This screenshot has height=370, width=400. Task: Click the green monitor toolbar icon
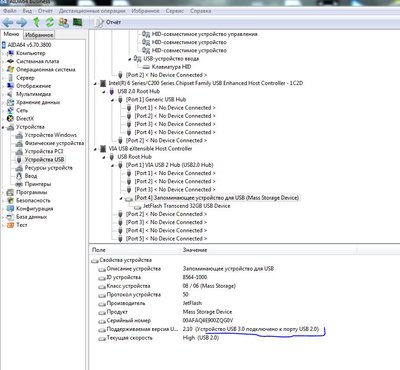click(78, 22)
